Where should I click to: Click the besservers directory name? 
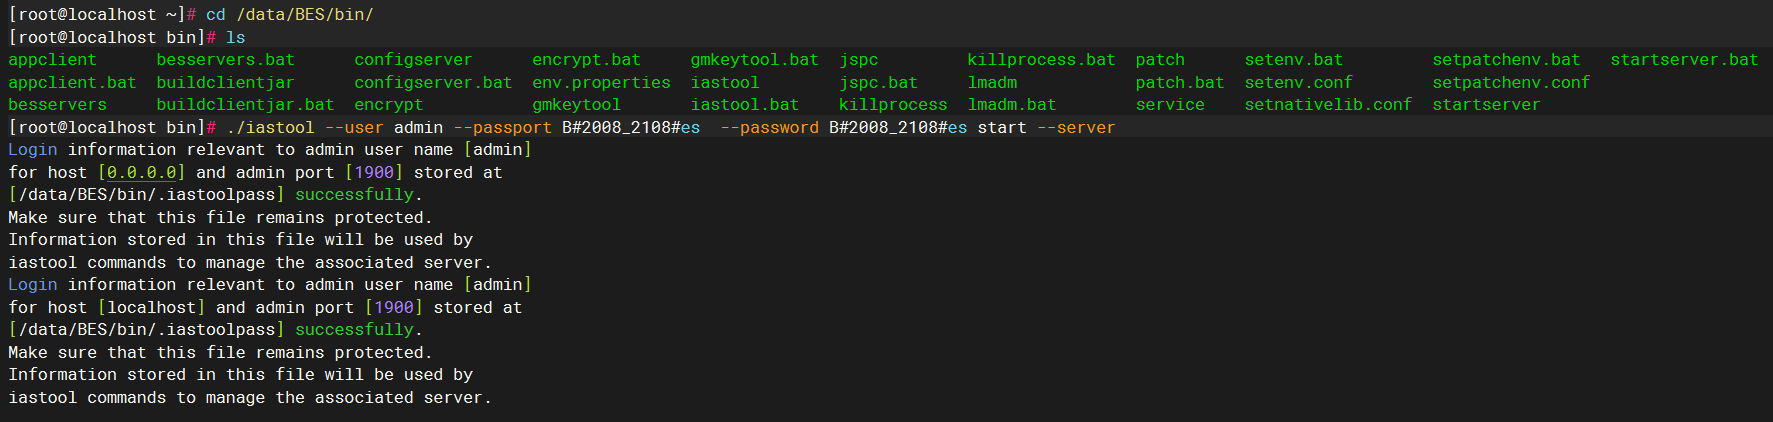pos(58,105)
